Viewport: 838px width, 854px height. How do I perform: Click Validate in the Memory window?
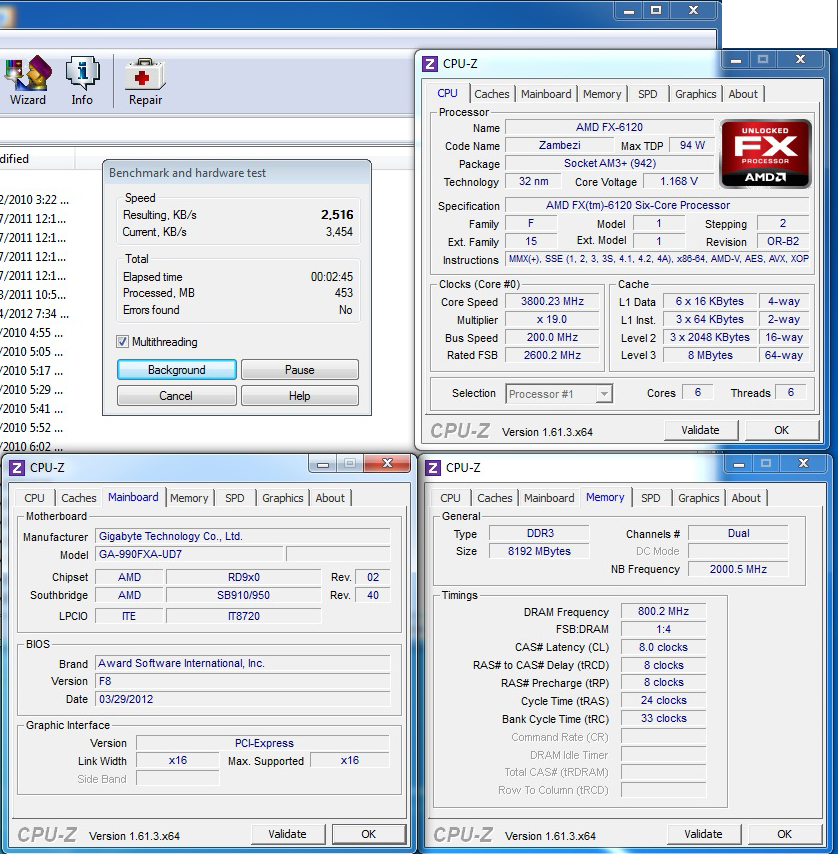(704, 834)
